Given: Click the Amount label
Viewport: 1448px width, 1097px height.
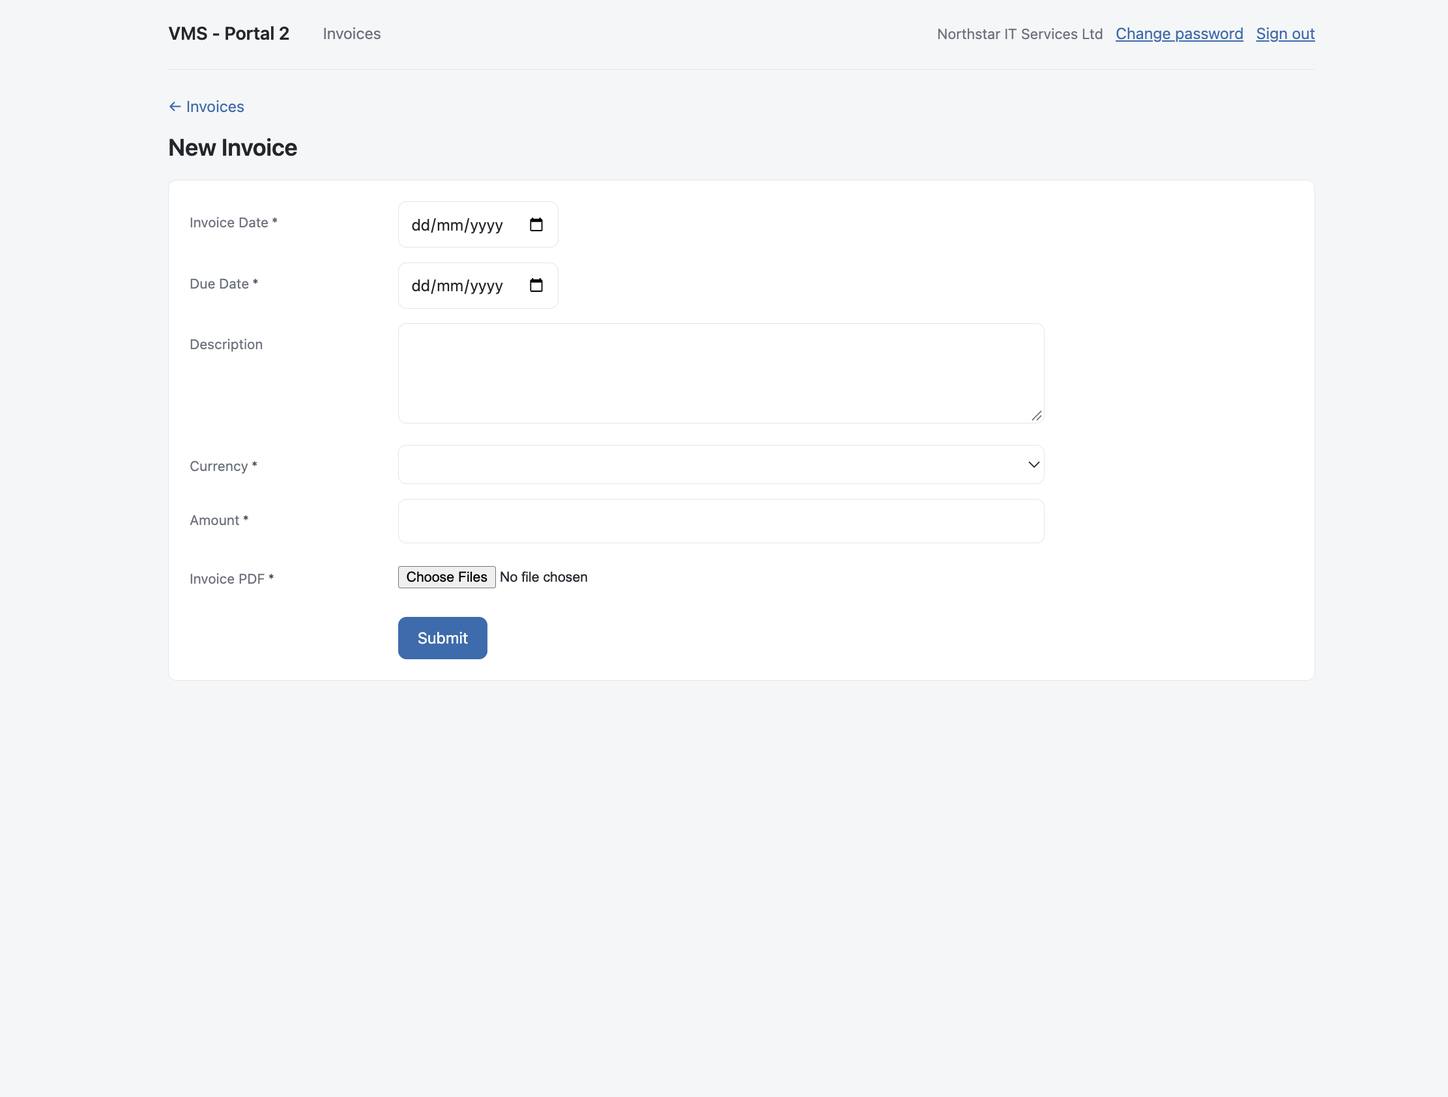Looking at the screenshot, I should point(219,520).
